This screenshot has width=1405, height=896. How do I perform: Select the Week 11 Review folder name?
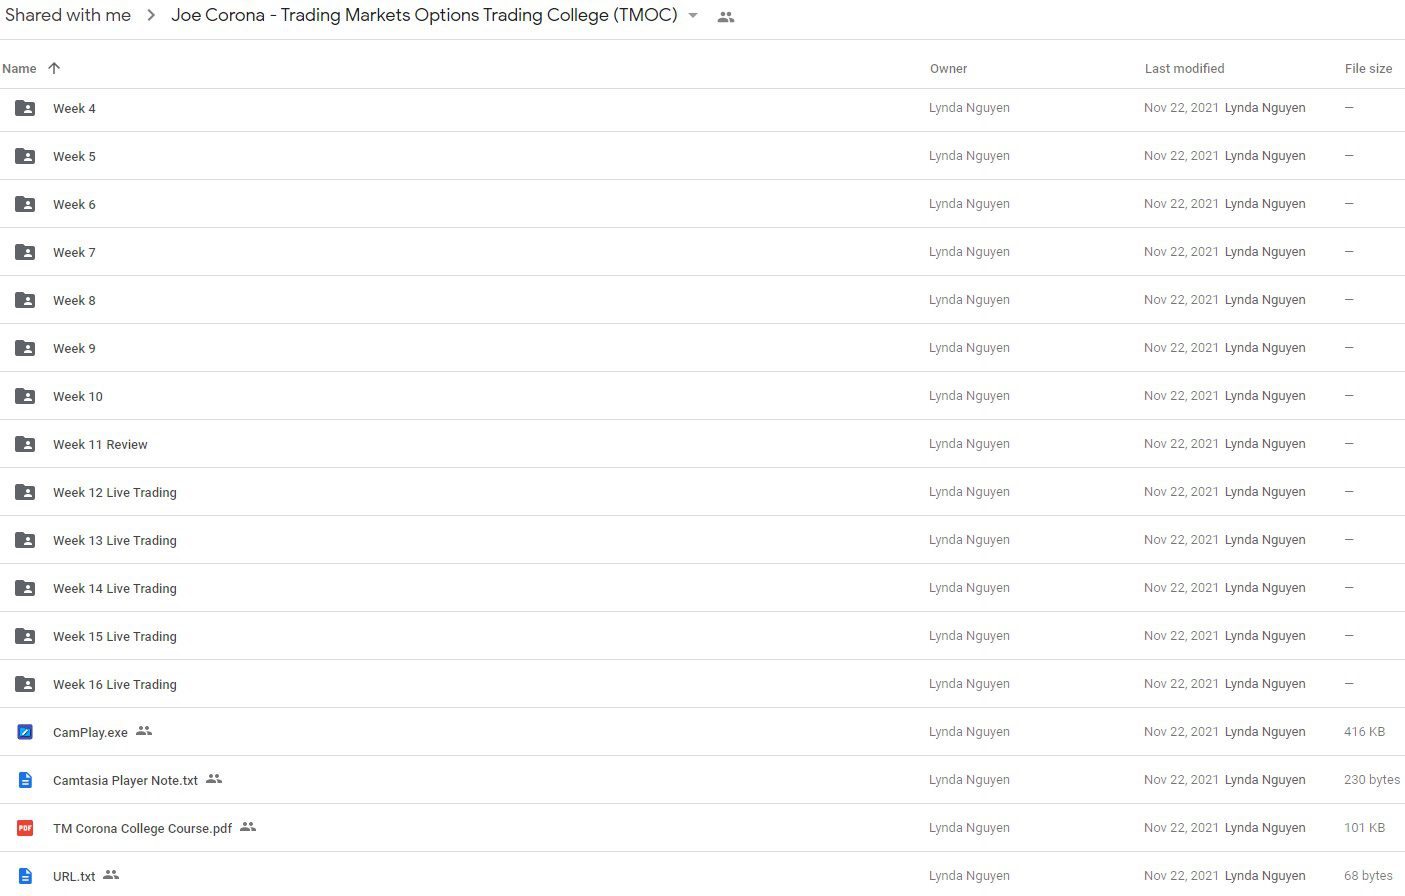tap(100, 445)
